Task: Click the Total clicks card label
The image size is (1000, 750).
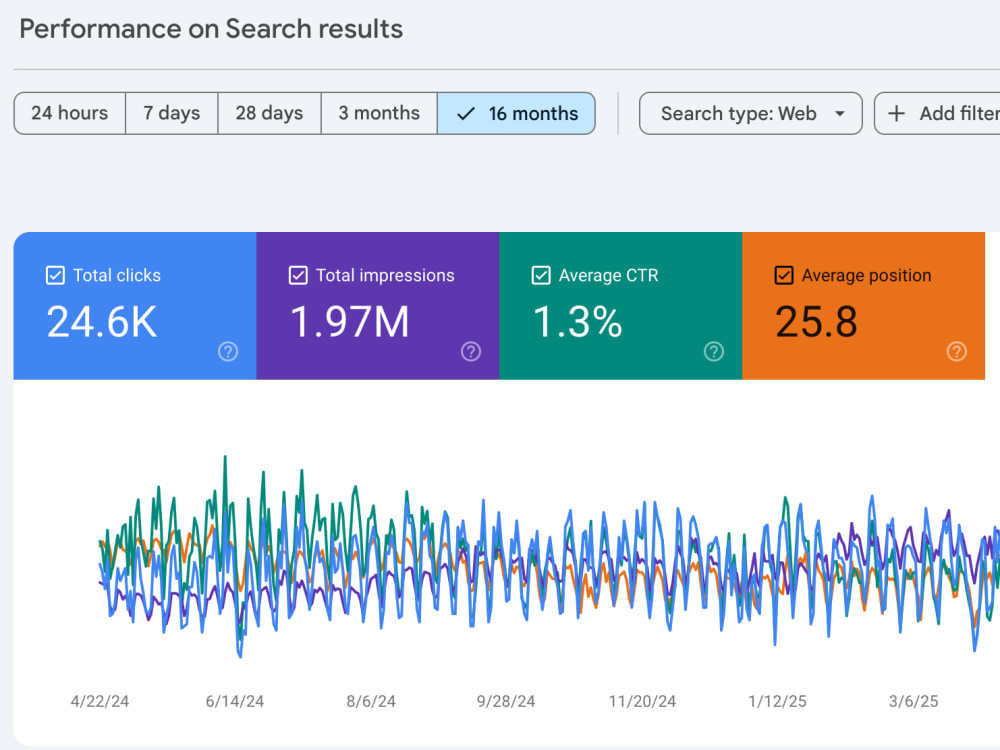Action: [x=117, y=276]
